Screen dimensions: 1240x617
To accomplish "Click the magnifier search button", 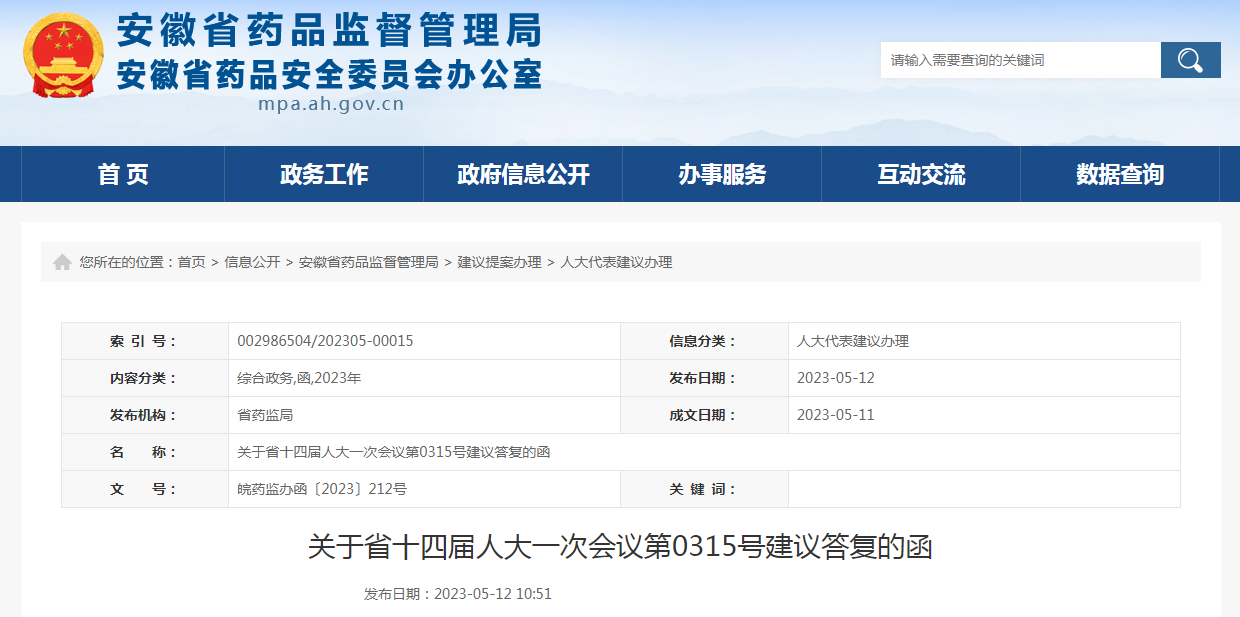I will (1190, 60).
